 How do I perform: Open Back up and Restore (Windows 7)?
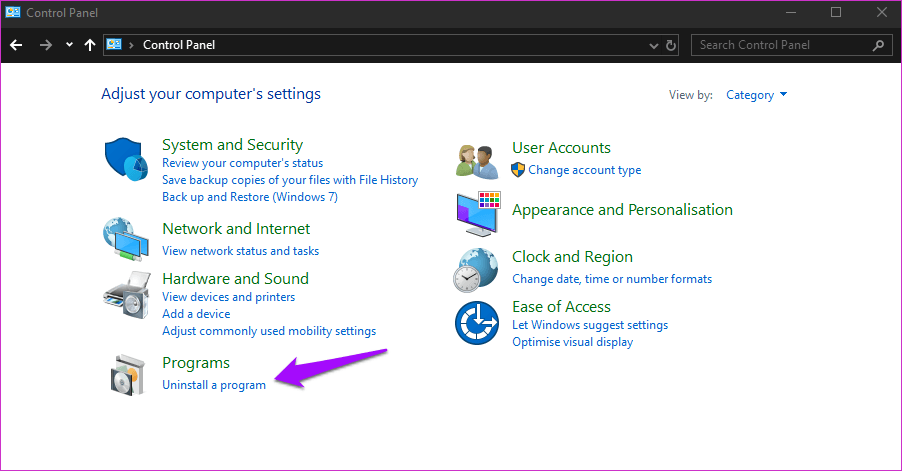pyautogui.click(x=250, y=197)
